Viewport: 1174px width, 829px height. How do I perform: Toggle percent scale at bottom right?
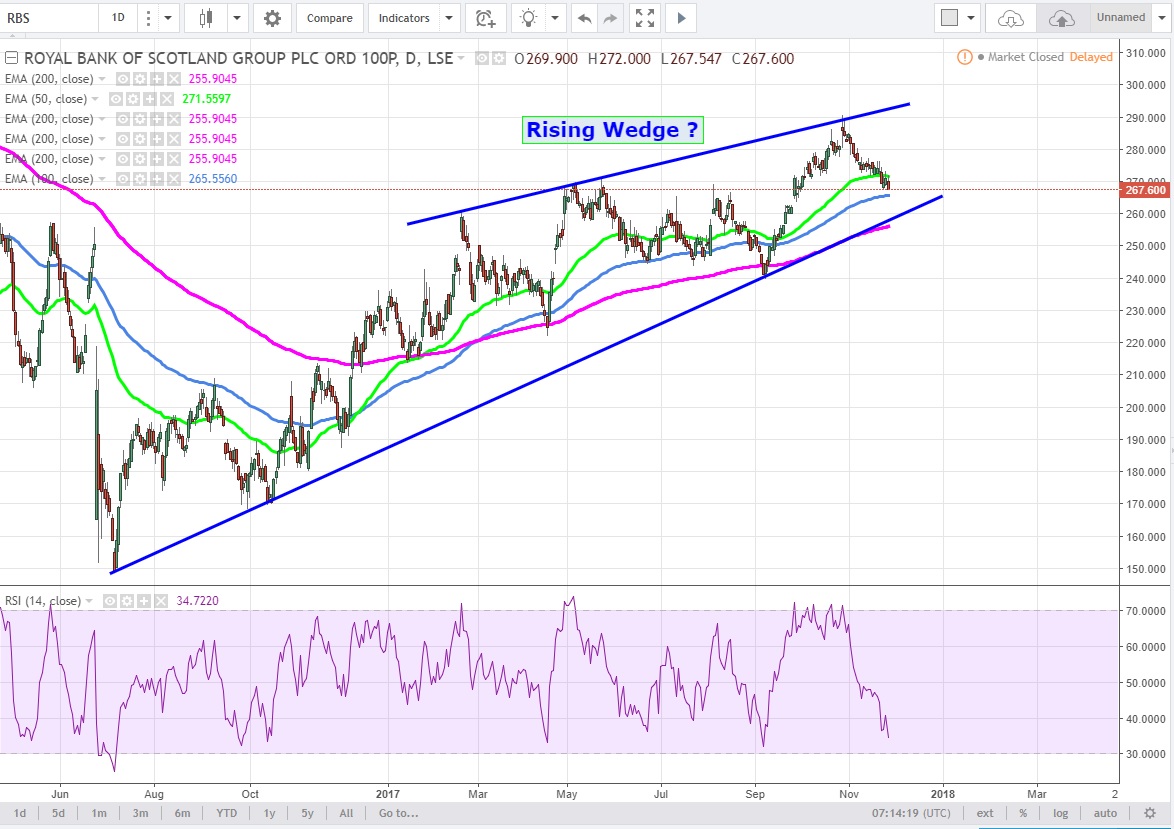click(1023, 813)
